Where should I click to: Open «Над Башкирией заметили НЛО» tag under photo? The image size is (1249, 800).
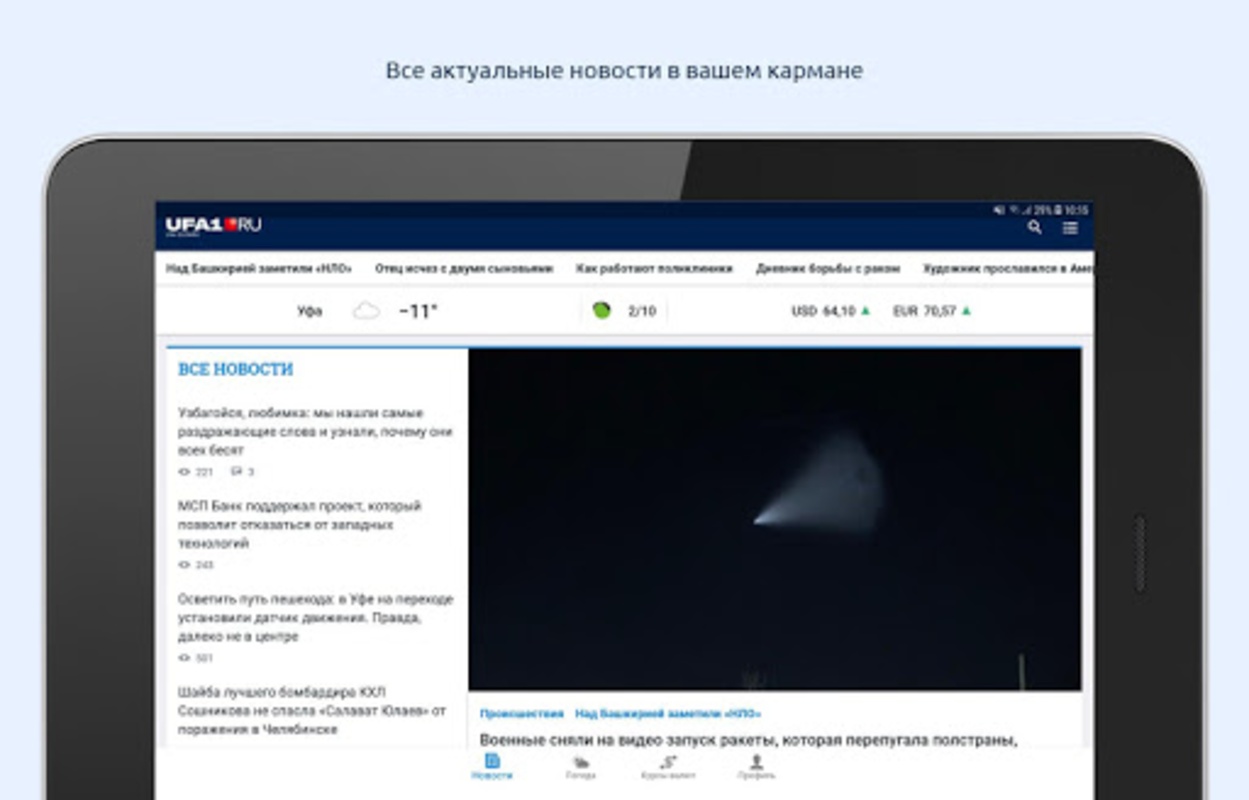(x=668, y=714)
